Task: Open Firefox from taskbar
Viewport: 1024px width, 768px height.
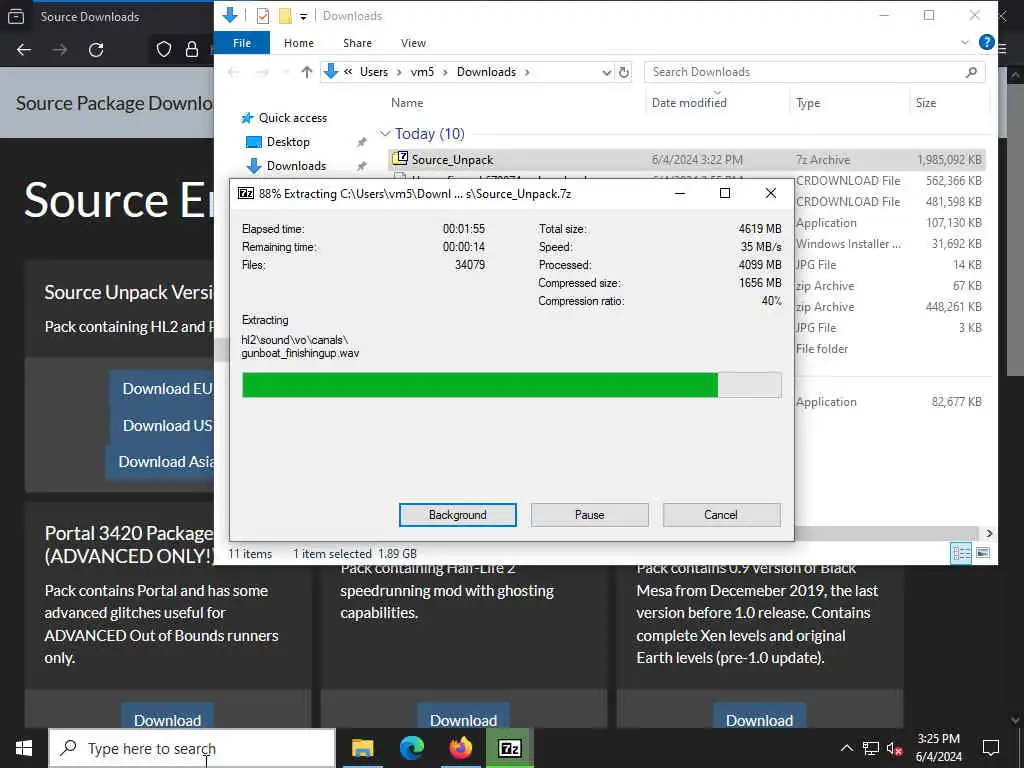Action: [x=460, y=748]
